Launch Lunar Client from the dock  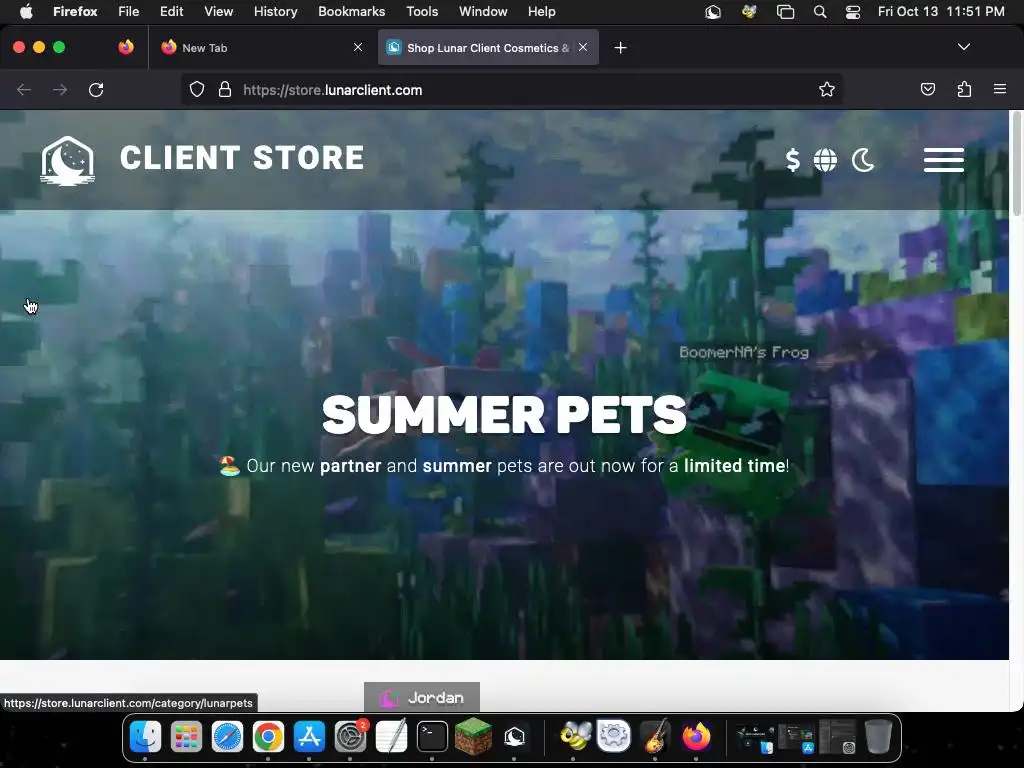515,737
